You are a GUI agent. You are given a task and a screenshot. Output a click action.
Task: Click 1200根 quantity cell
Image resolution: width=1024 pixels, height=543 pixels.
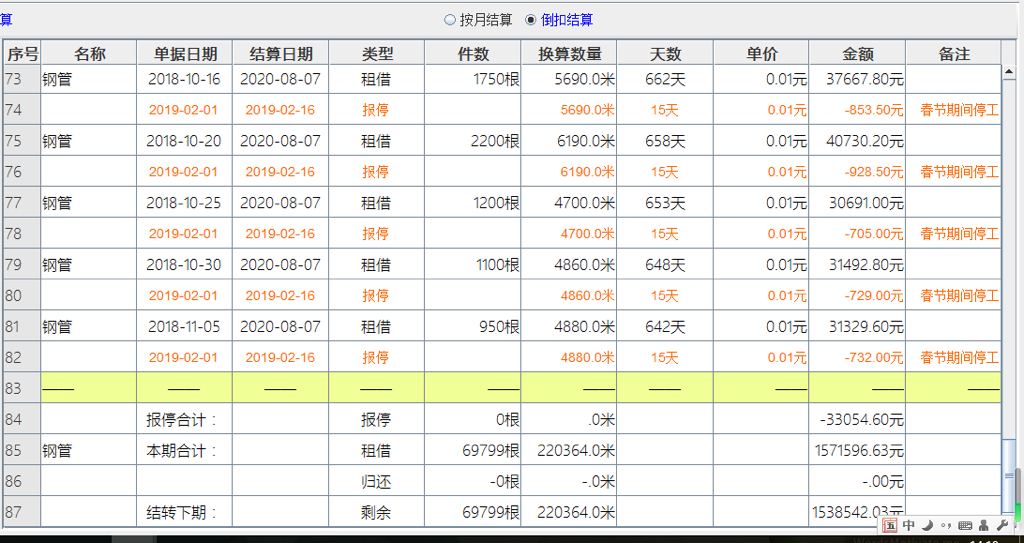pos(473,203)
